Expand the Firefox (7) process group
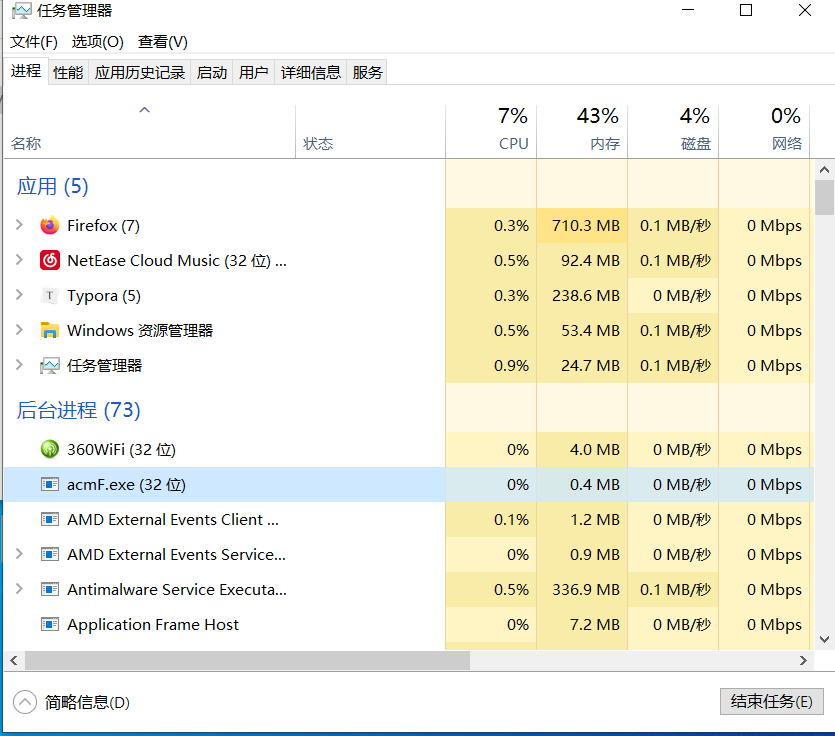 (x=19, y=225)
